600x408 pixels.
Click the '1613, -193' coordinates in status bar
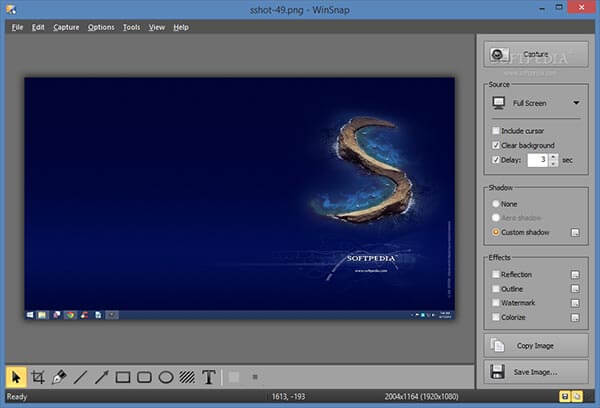(x=289, y=397)
